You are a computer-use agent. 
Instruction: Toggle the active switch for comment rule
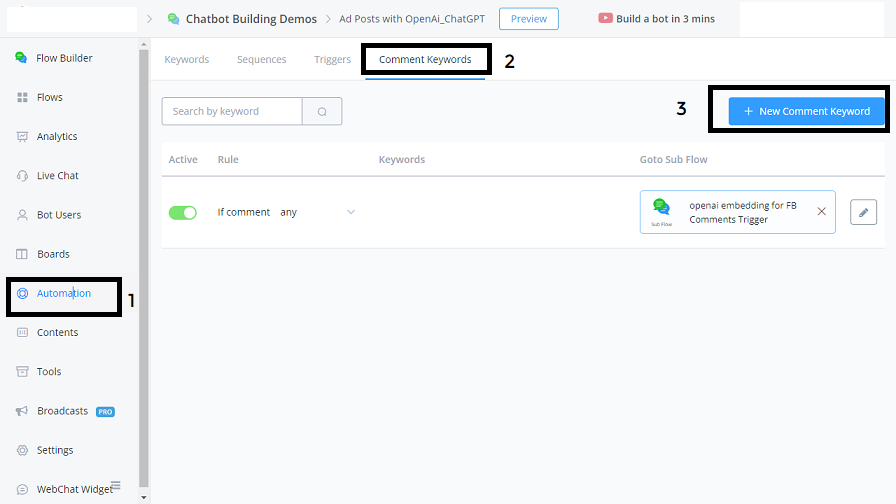pos(183,212)
